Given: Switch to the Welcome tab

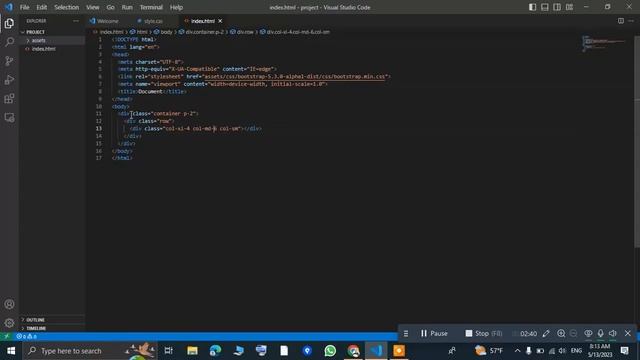Looking at the screenshot, I should (107, 21).
